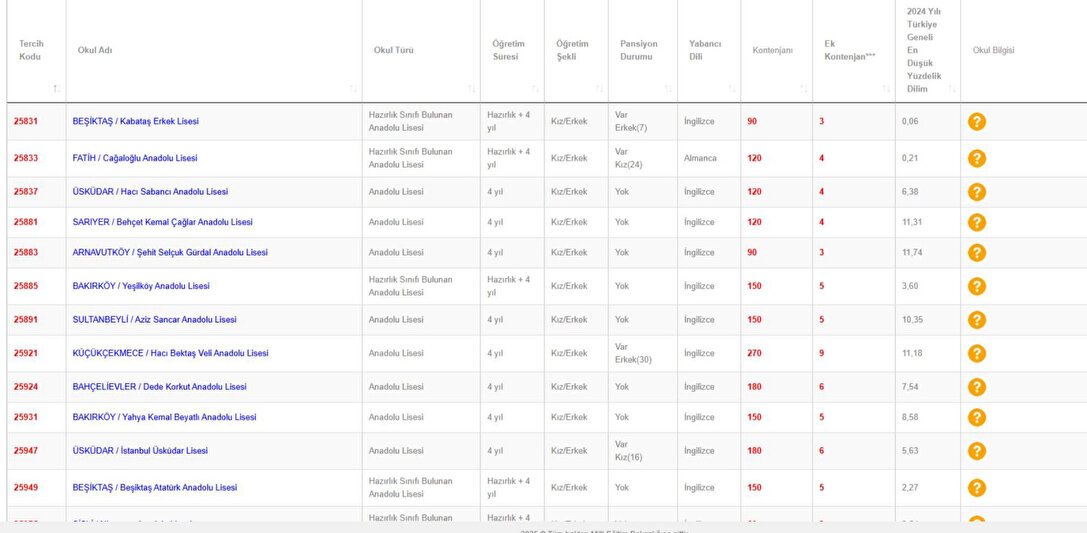Select preference code 25881

click(26, 222)
